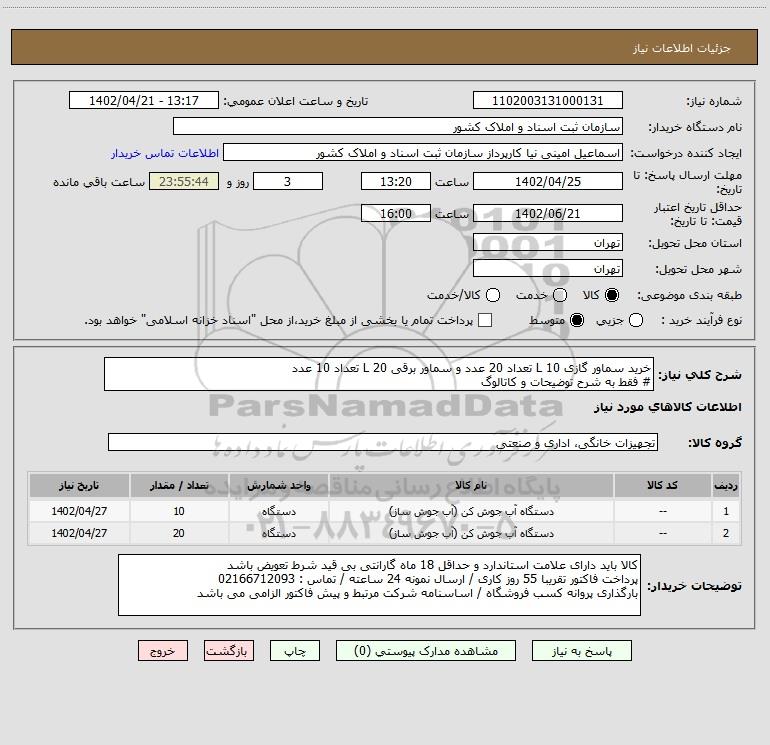Click the نام دستگاه خریدار field
This screenshot has height=745, width=770.
tap(398, 127)
